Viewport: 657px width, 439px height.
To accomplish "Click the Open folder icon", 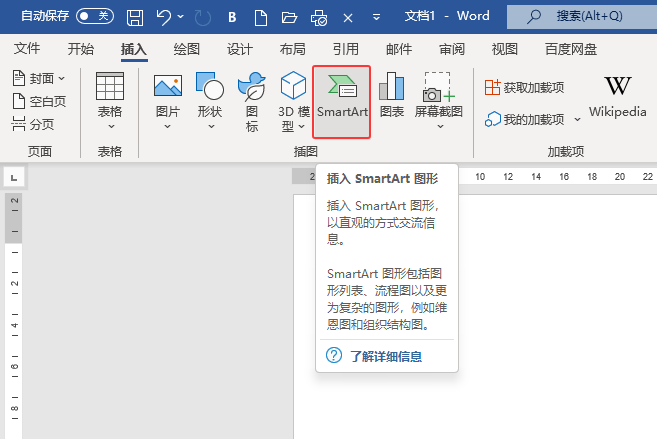I will (x=289, y=18).
